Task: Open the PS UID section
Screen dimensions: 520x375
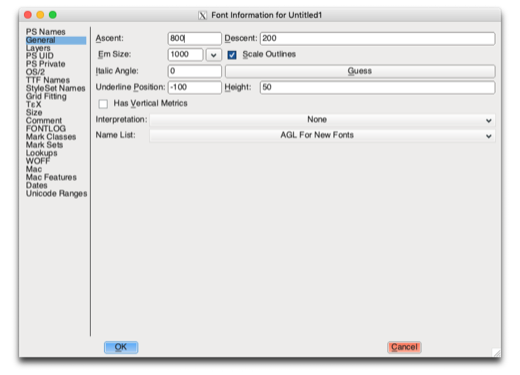Action: (40, 56)
